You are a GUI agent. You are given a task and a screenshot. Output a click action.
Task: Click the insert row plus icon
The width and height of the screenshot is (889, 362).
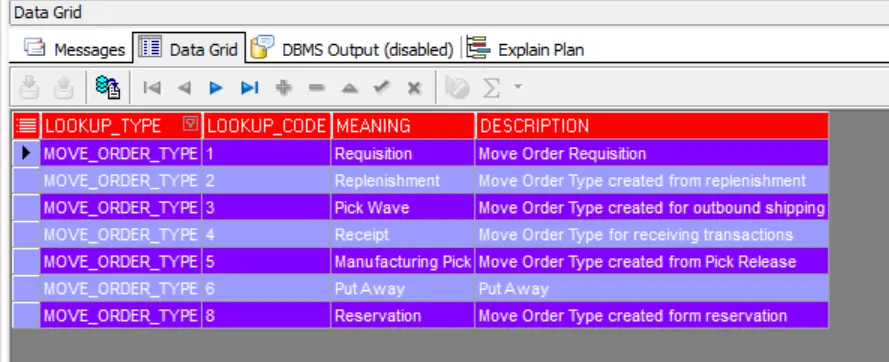point(283,88)
